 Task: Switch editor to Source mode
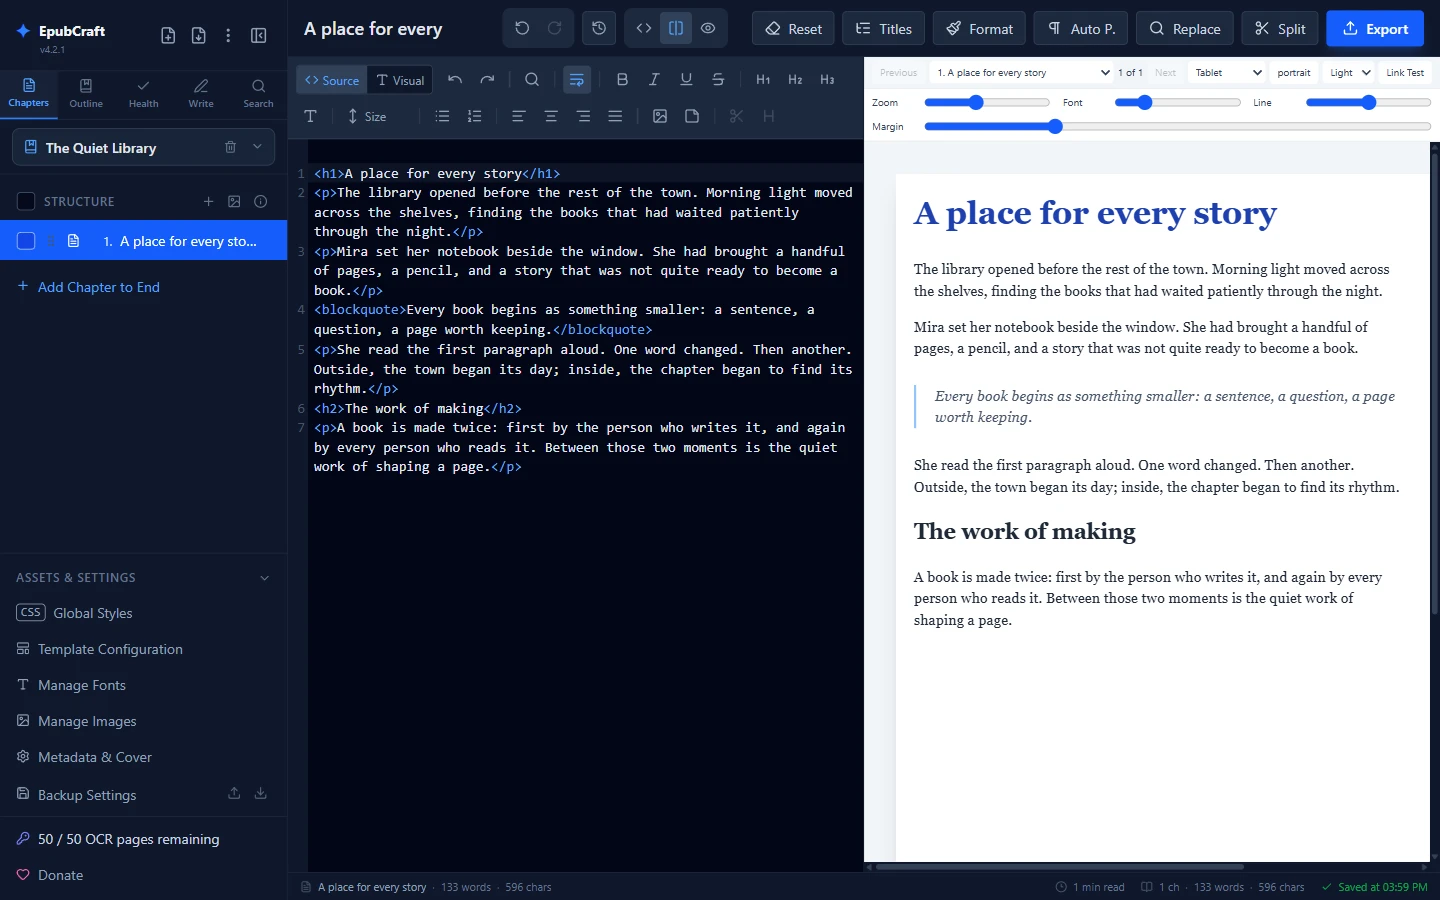pos(332,80)
